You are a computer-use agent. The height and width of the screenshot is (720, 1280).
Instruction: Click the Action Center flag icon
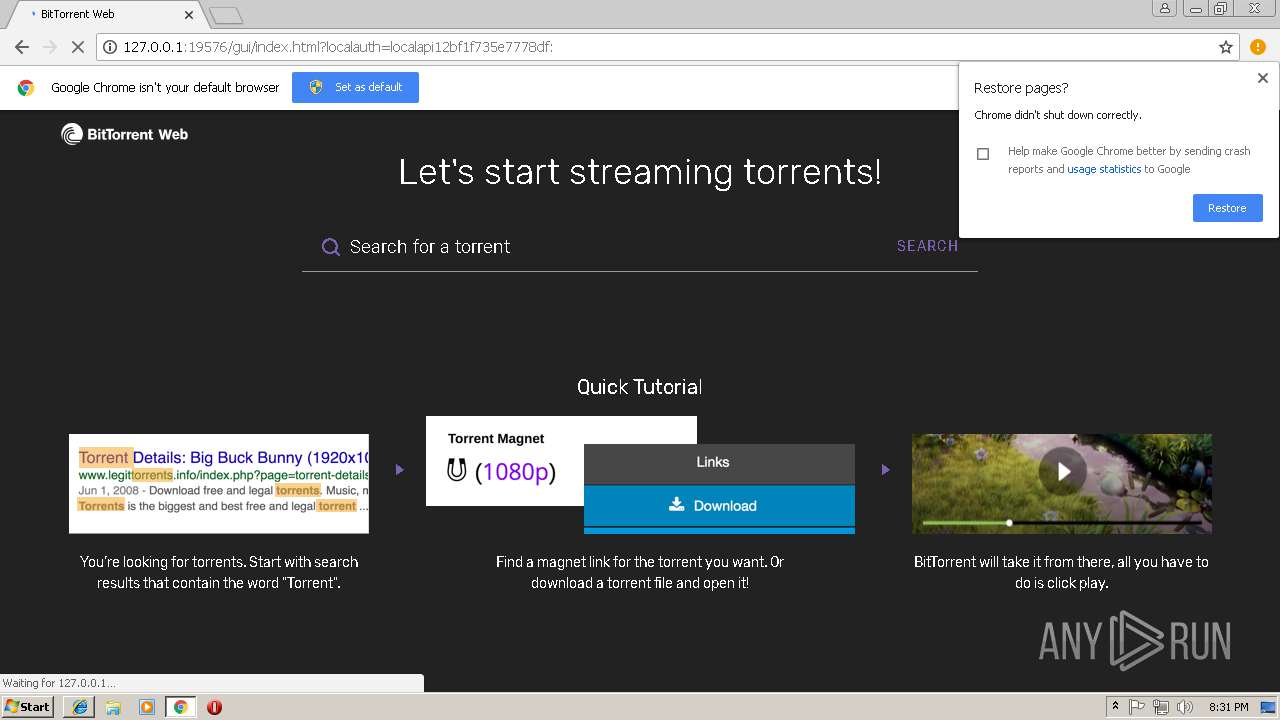pos(1137,707)
